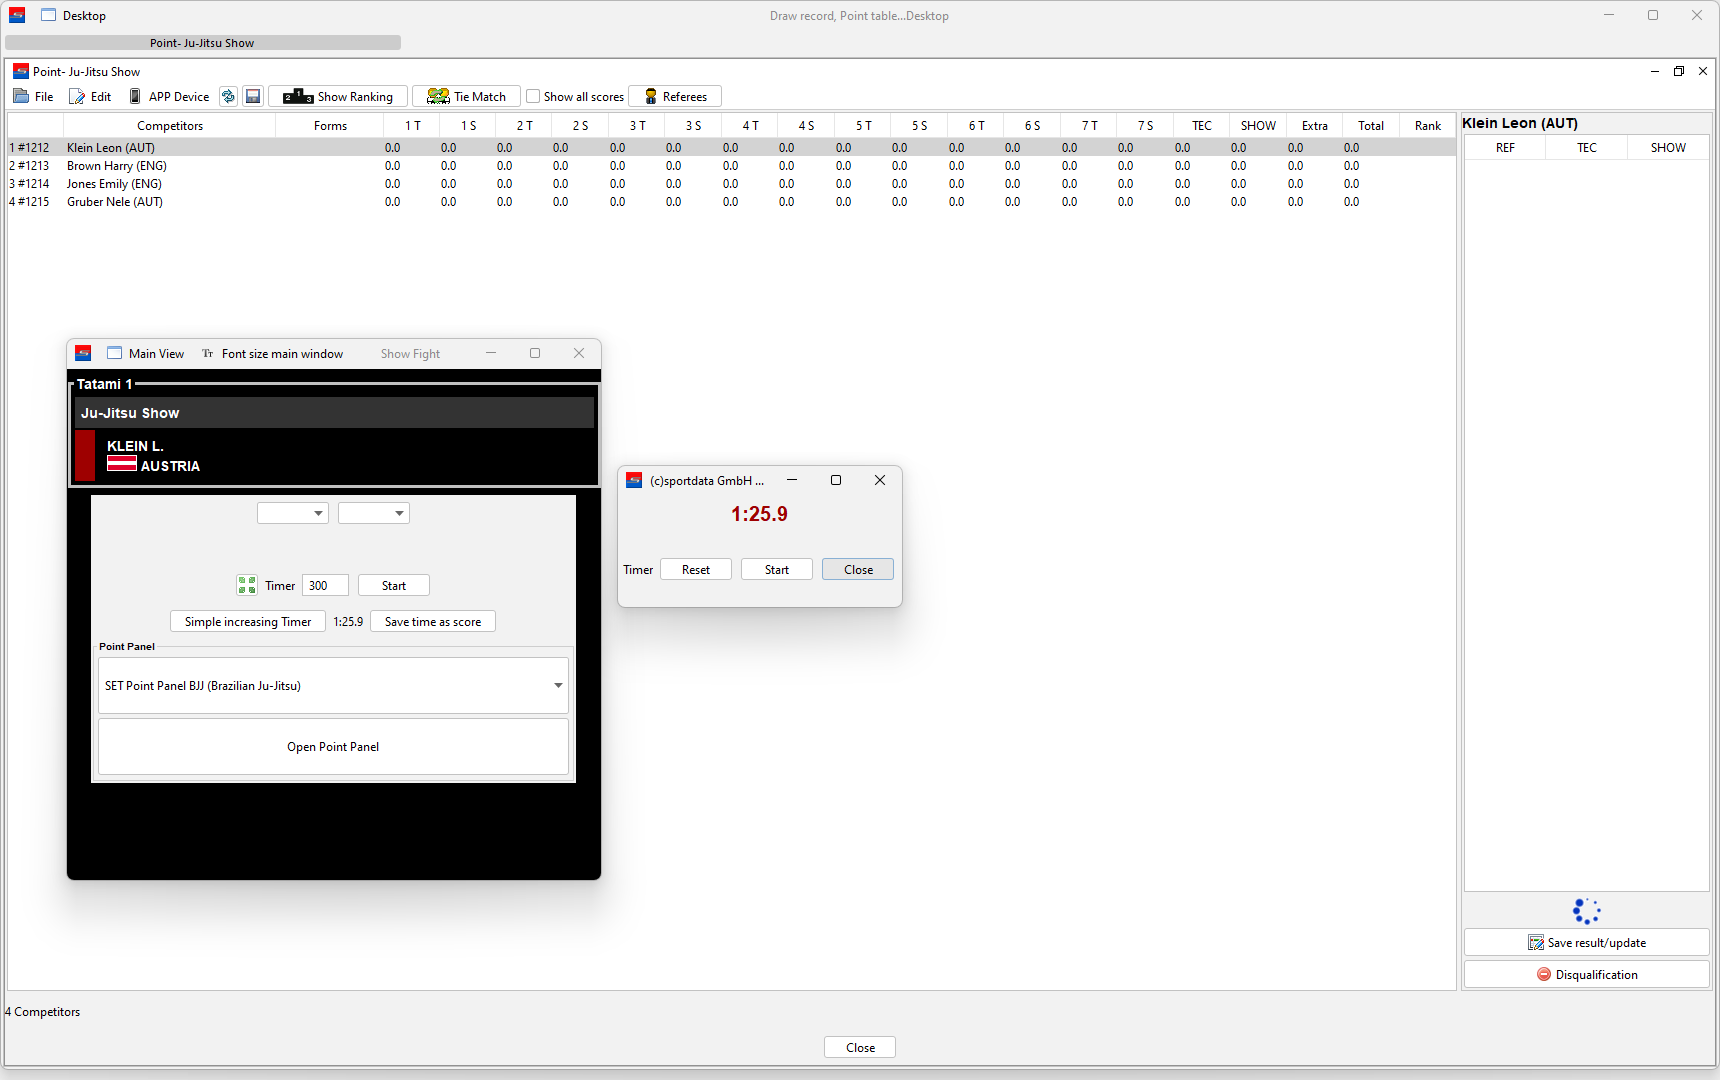Click the Disqualification button
The height and width of the screenshot is (1080, 1720).
click(x=1586, y=974)
